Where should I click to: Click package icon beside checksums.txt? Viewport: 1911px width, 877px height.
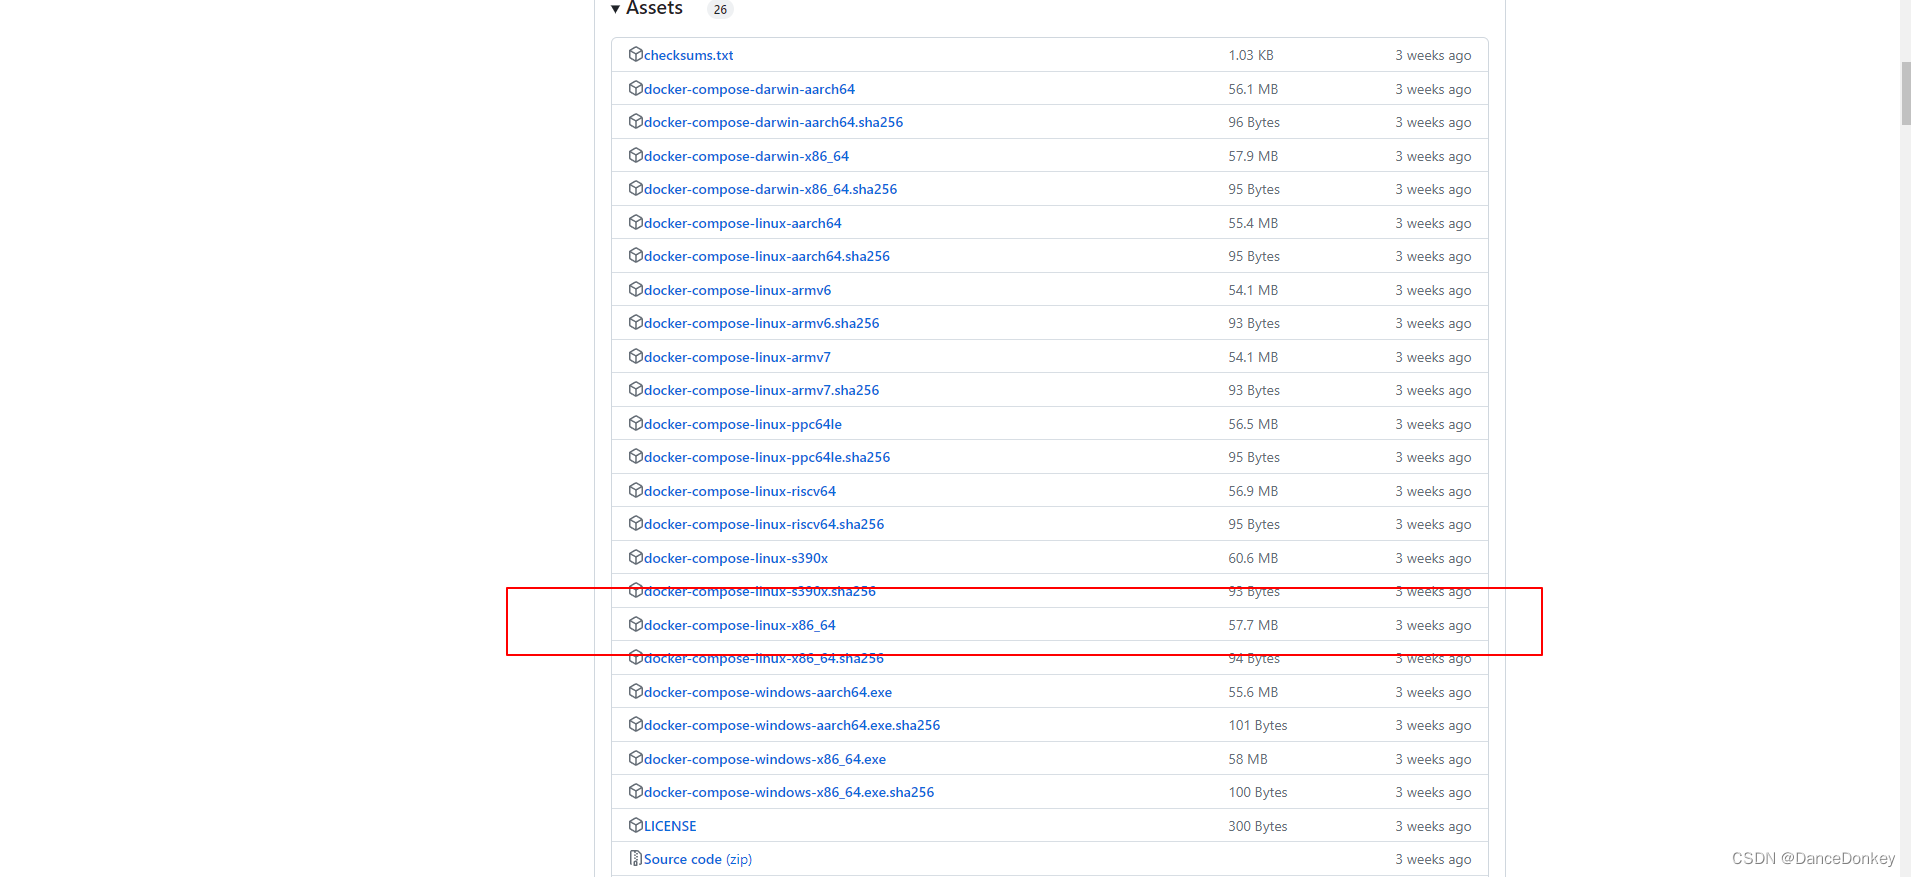click(635, 54)
